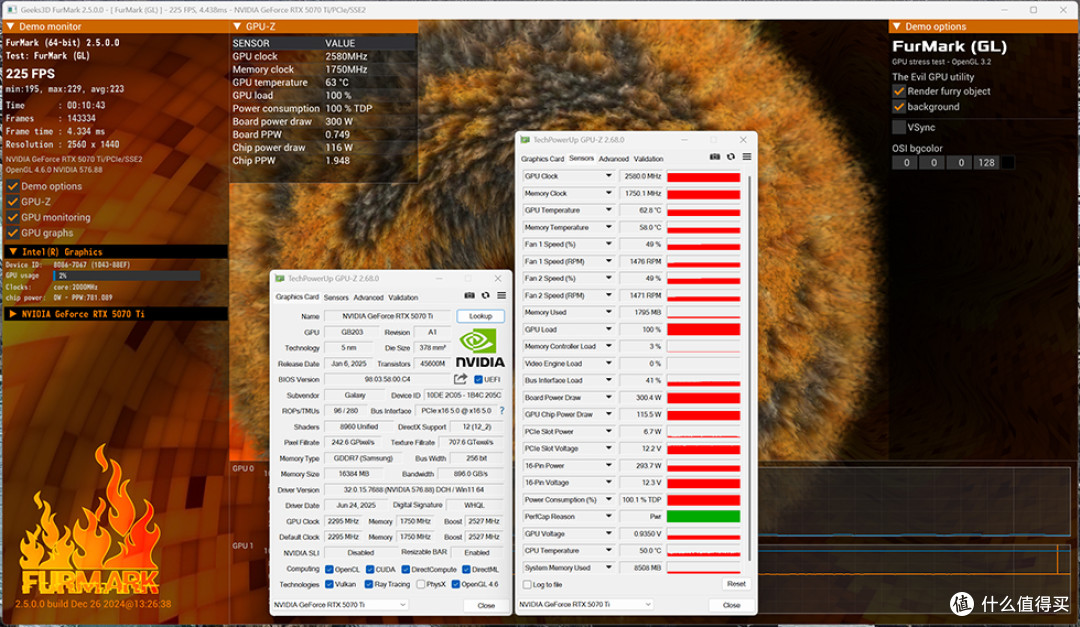Click BIOS export share icon

pos(460,379)
